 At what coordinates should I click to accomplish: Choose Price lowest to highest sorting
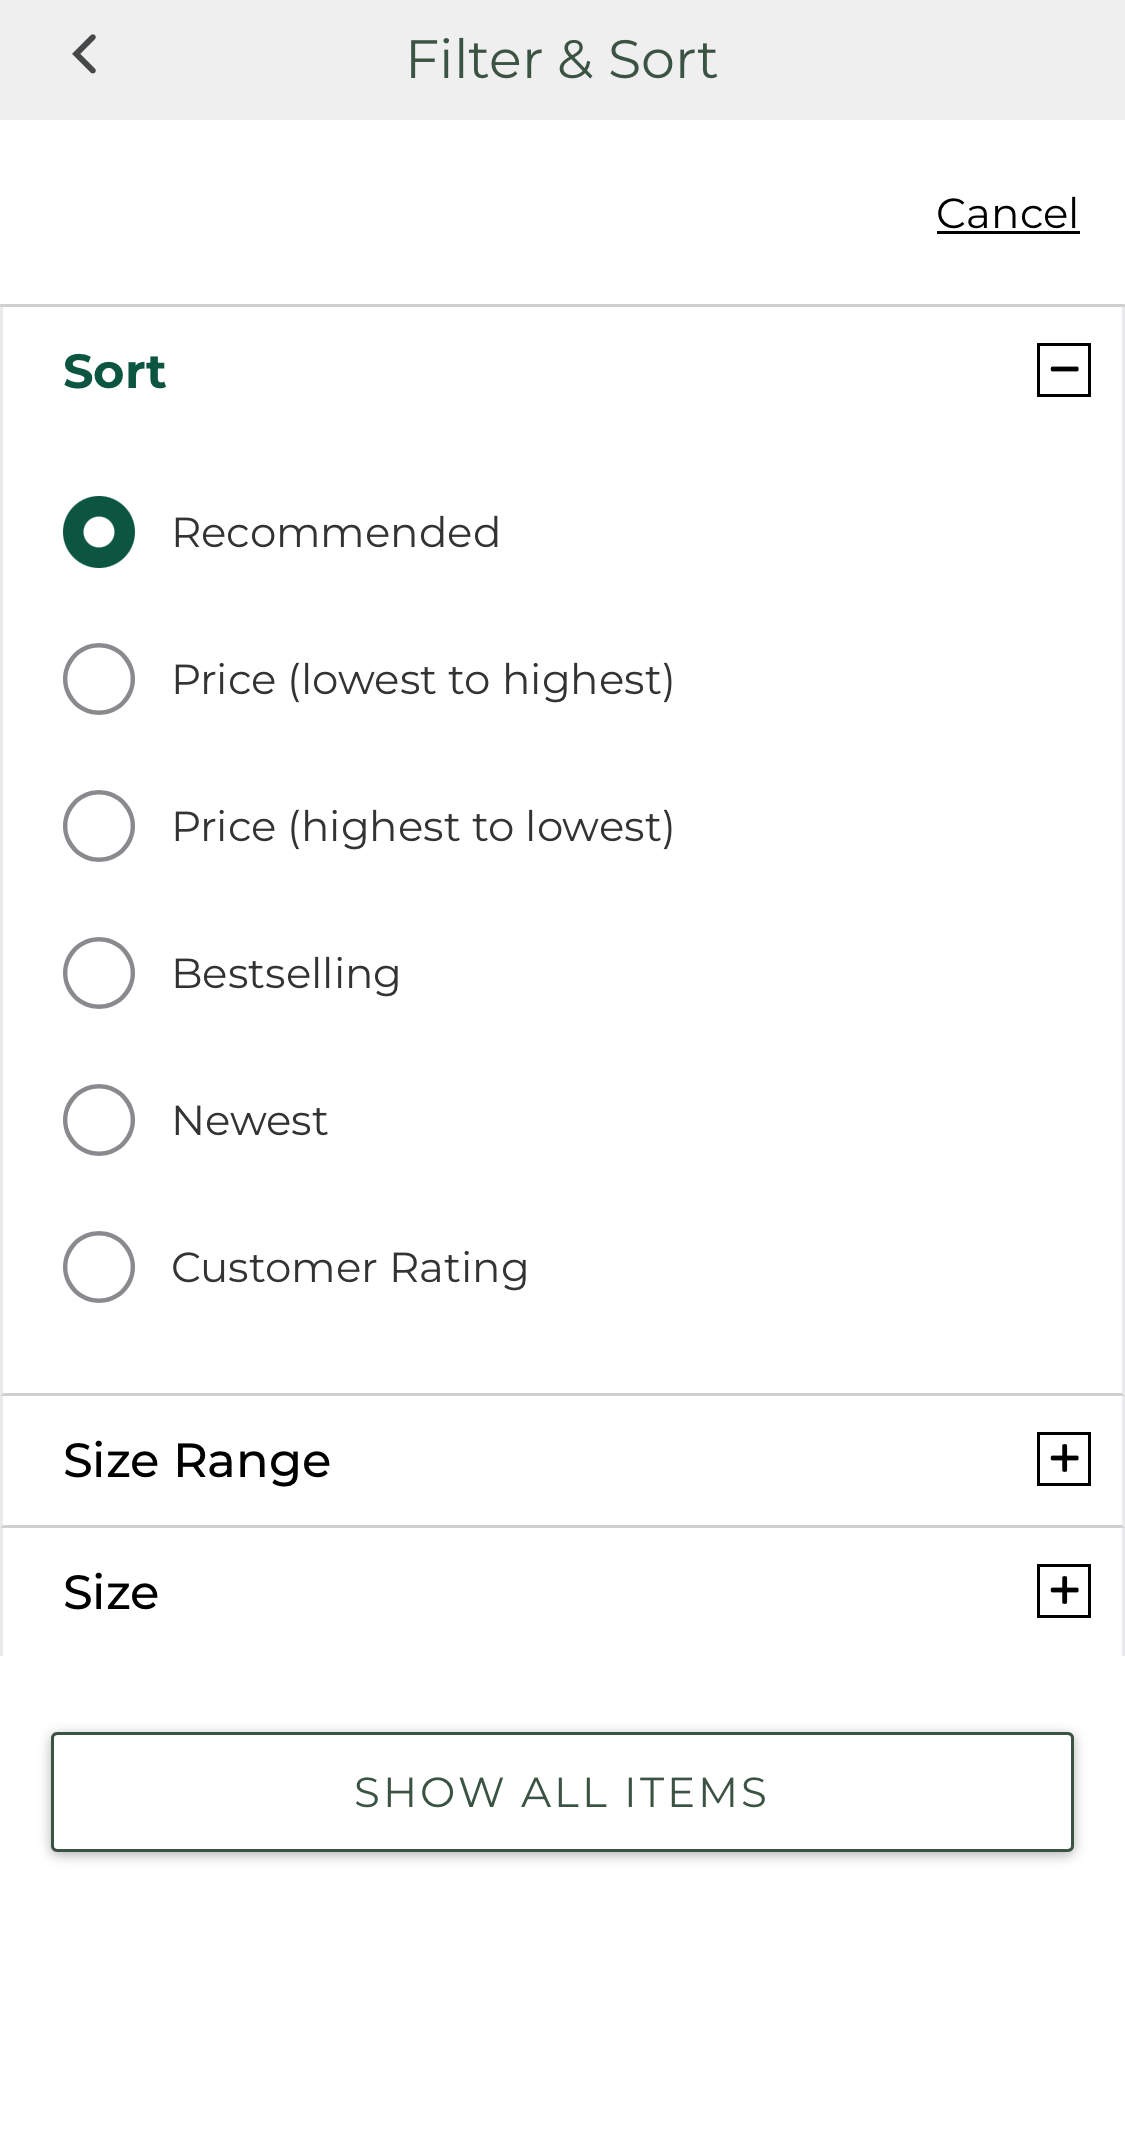[98, 679]
